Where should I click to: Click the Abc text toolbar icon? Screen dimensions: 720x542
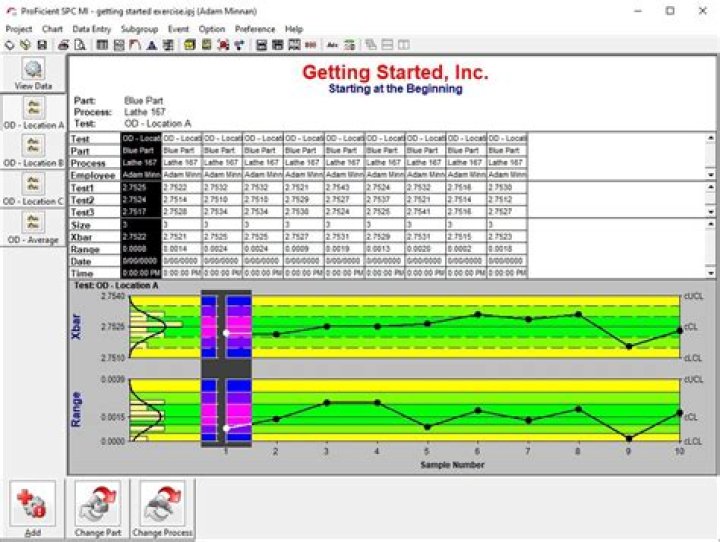coord(332,45)
